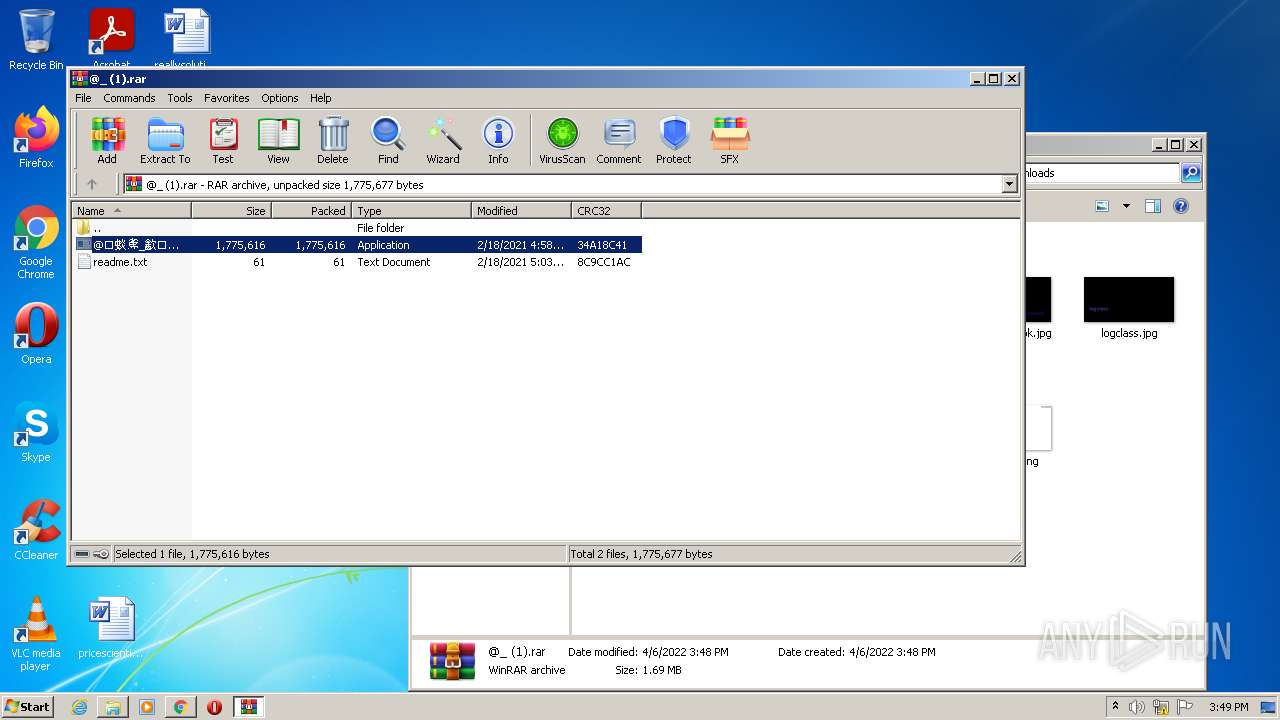Run VirusScan on the archive
The width and height of the screenshot is (1280, 720).
(x=562, y=140)
